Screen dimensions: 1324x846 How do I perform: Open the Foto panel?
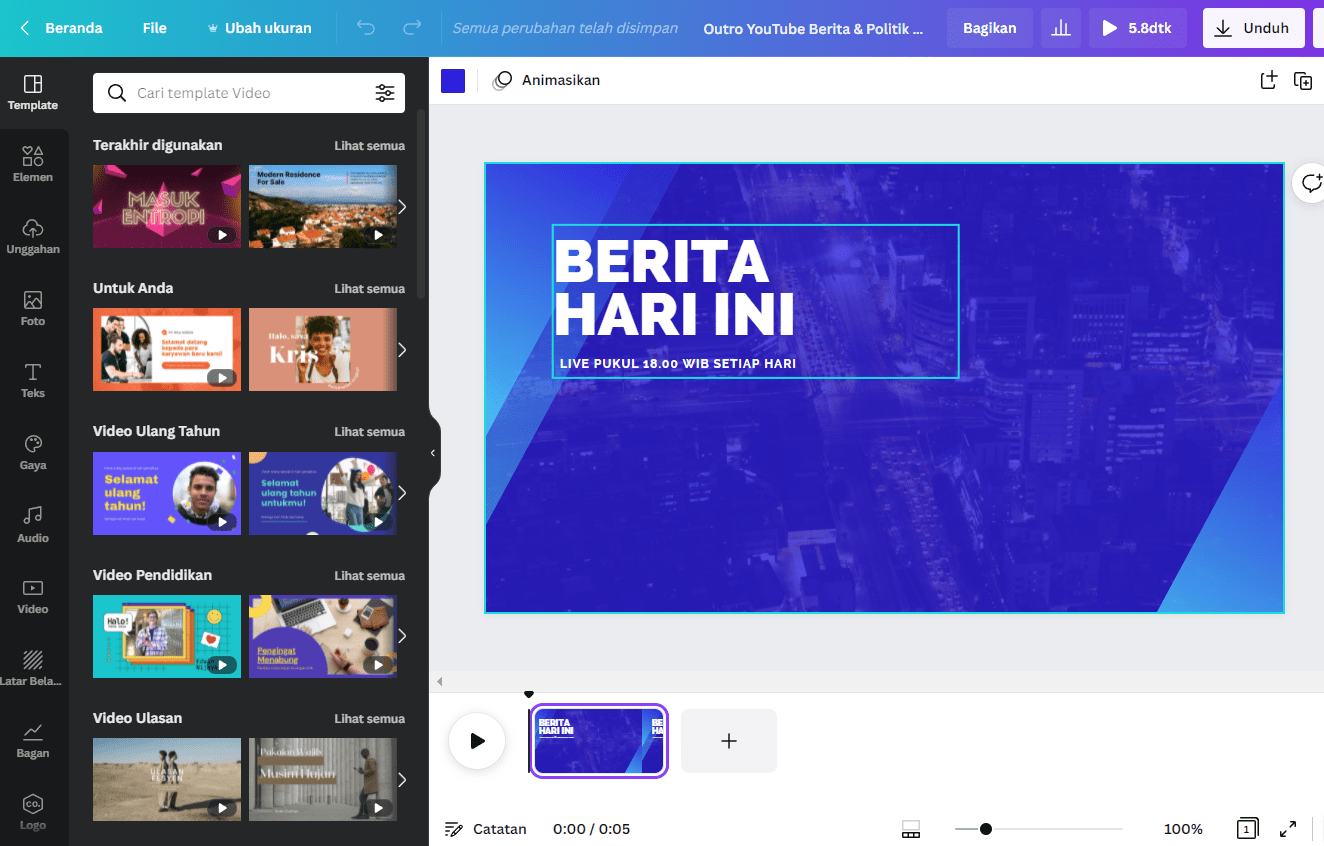tap(33, 308)
